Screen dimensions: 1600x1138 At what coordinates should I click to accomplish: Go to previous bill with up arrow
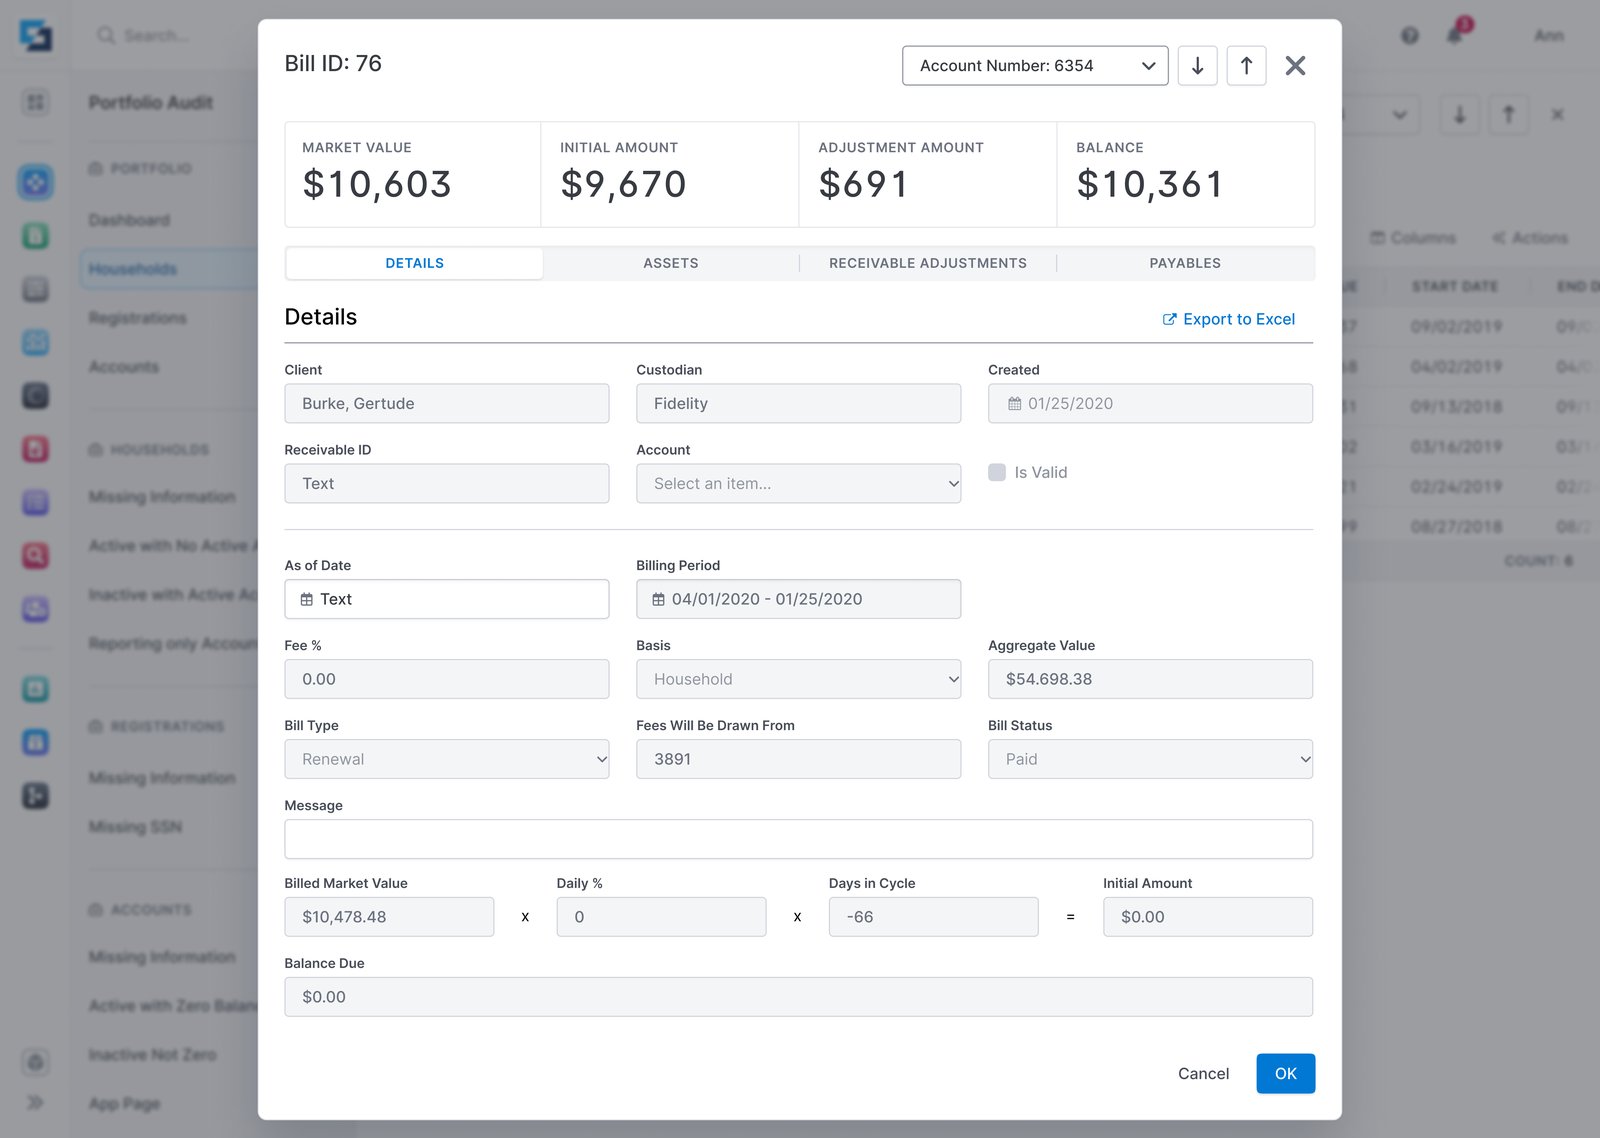point(1246,66)
